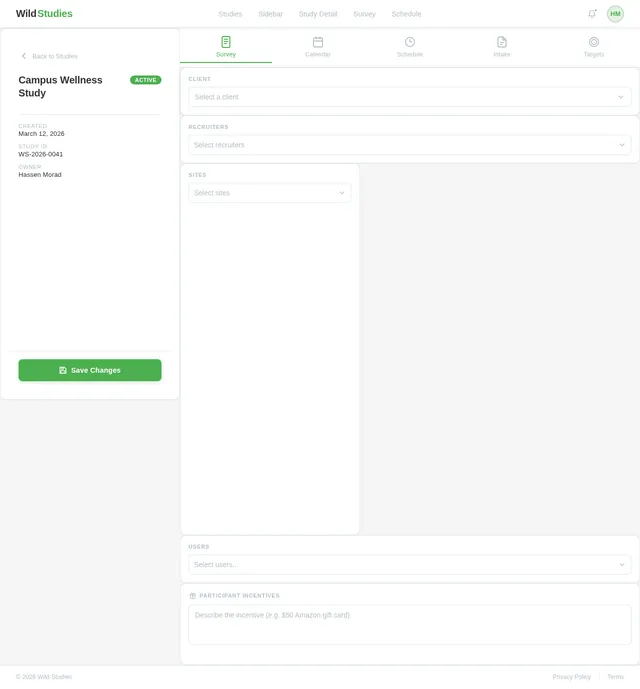Click the WS-2026-0041 study ID
640x689 pixels.
point(40,154)
